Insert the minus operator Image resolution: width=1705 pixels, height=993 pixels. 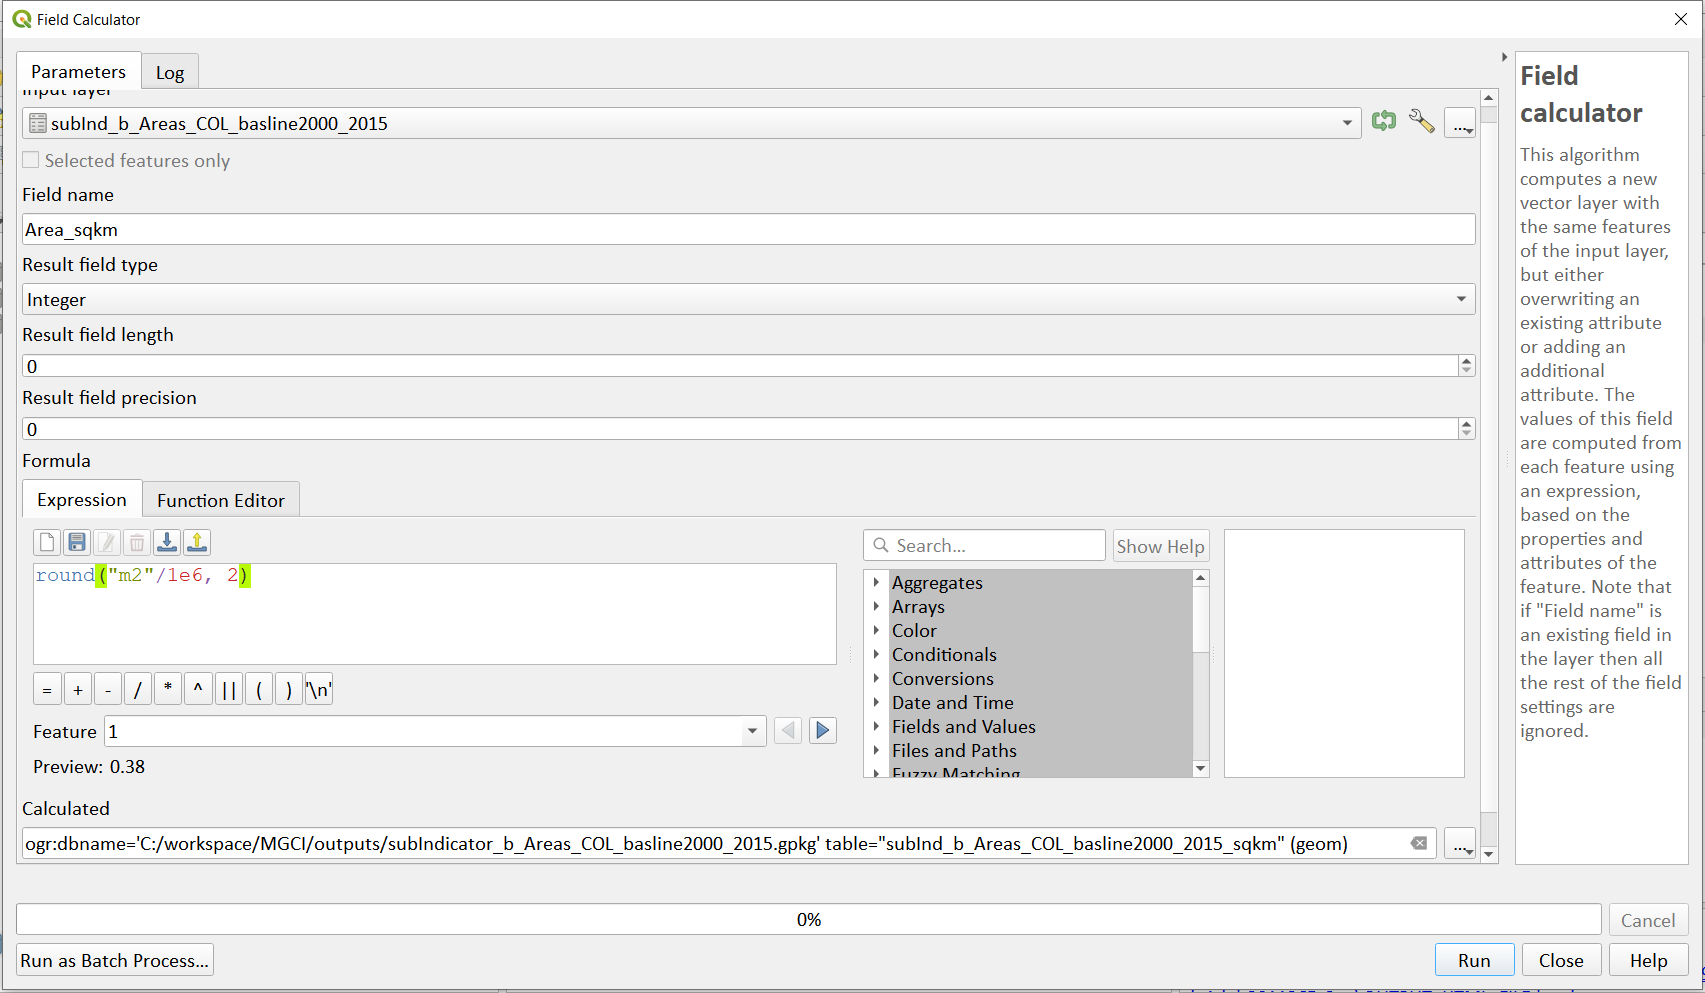(x=108, y=690)
